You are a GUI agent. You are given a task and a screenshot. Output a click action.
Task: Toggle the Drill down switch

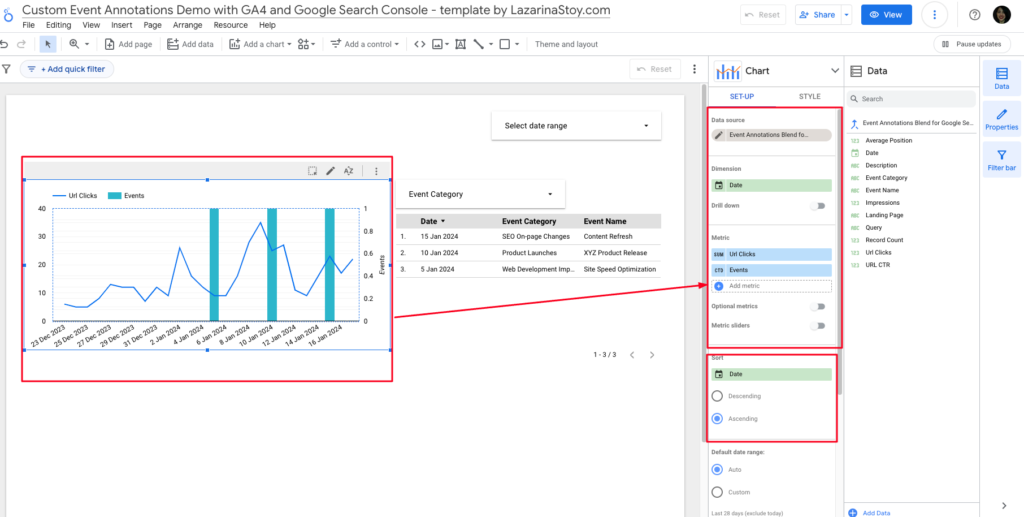click(x=818, y=206)
